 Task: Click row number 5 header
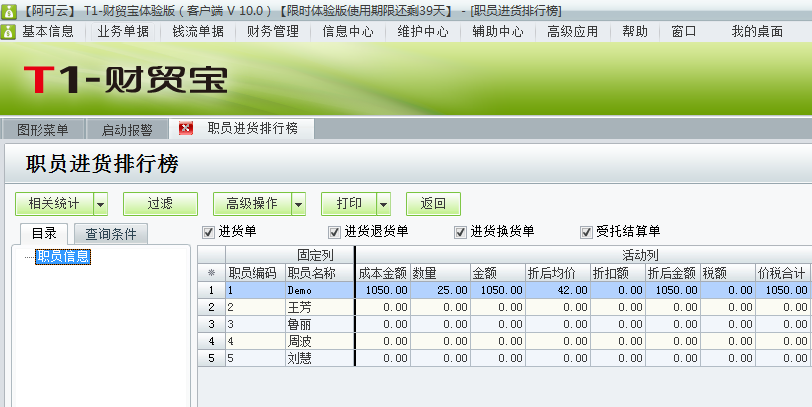[211, 358]
